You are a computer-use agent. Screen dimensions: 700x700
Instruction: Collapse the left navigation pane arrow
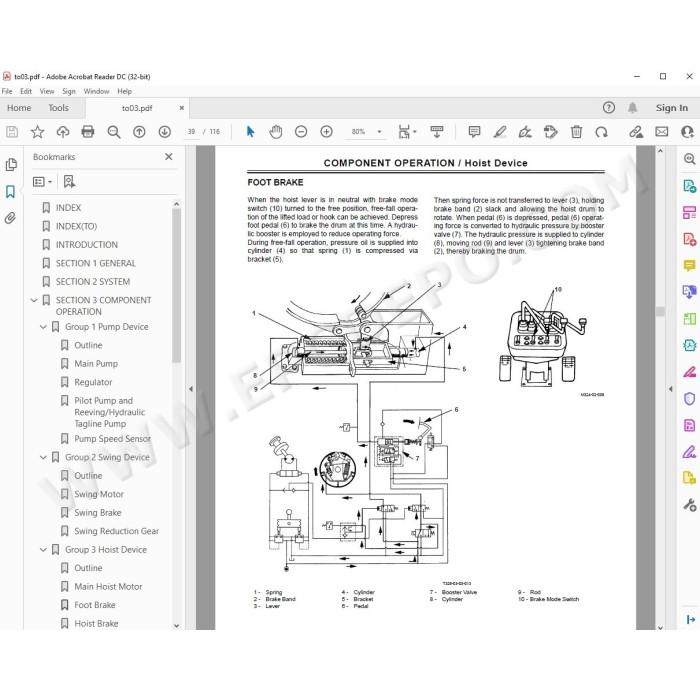coord(191,389)
